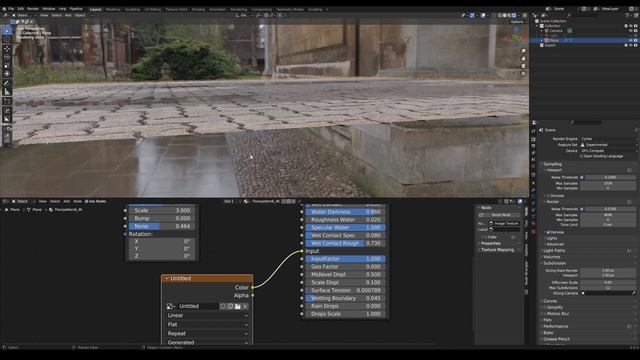Viewport: 640px width, 360px height.
Task: Open image file folder icon in Untitled node
Action: pos(238,306)
